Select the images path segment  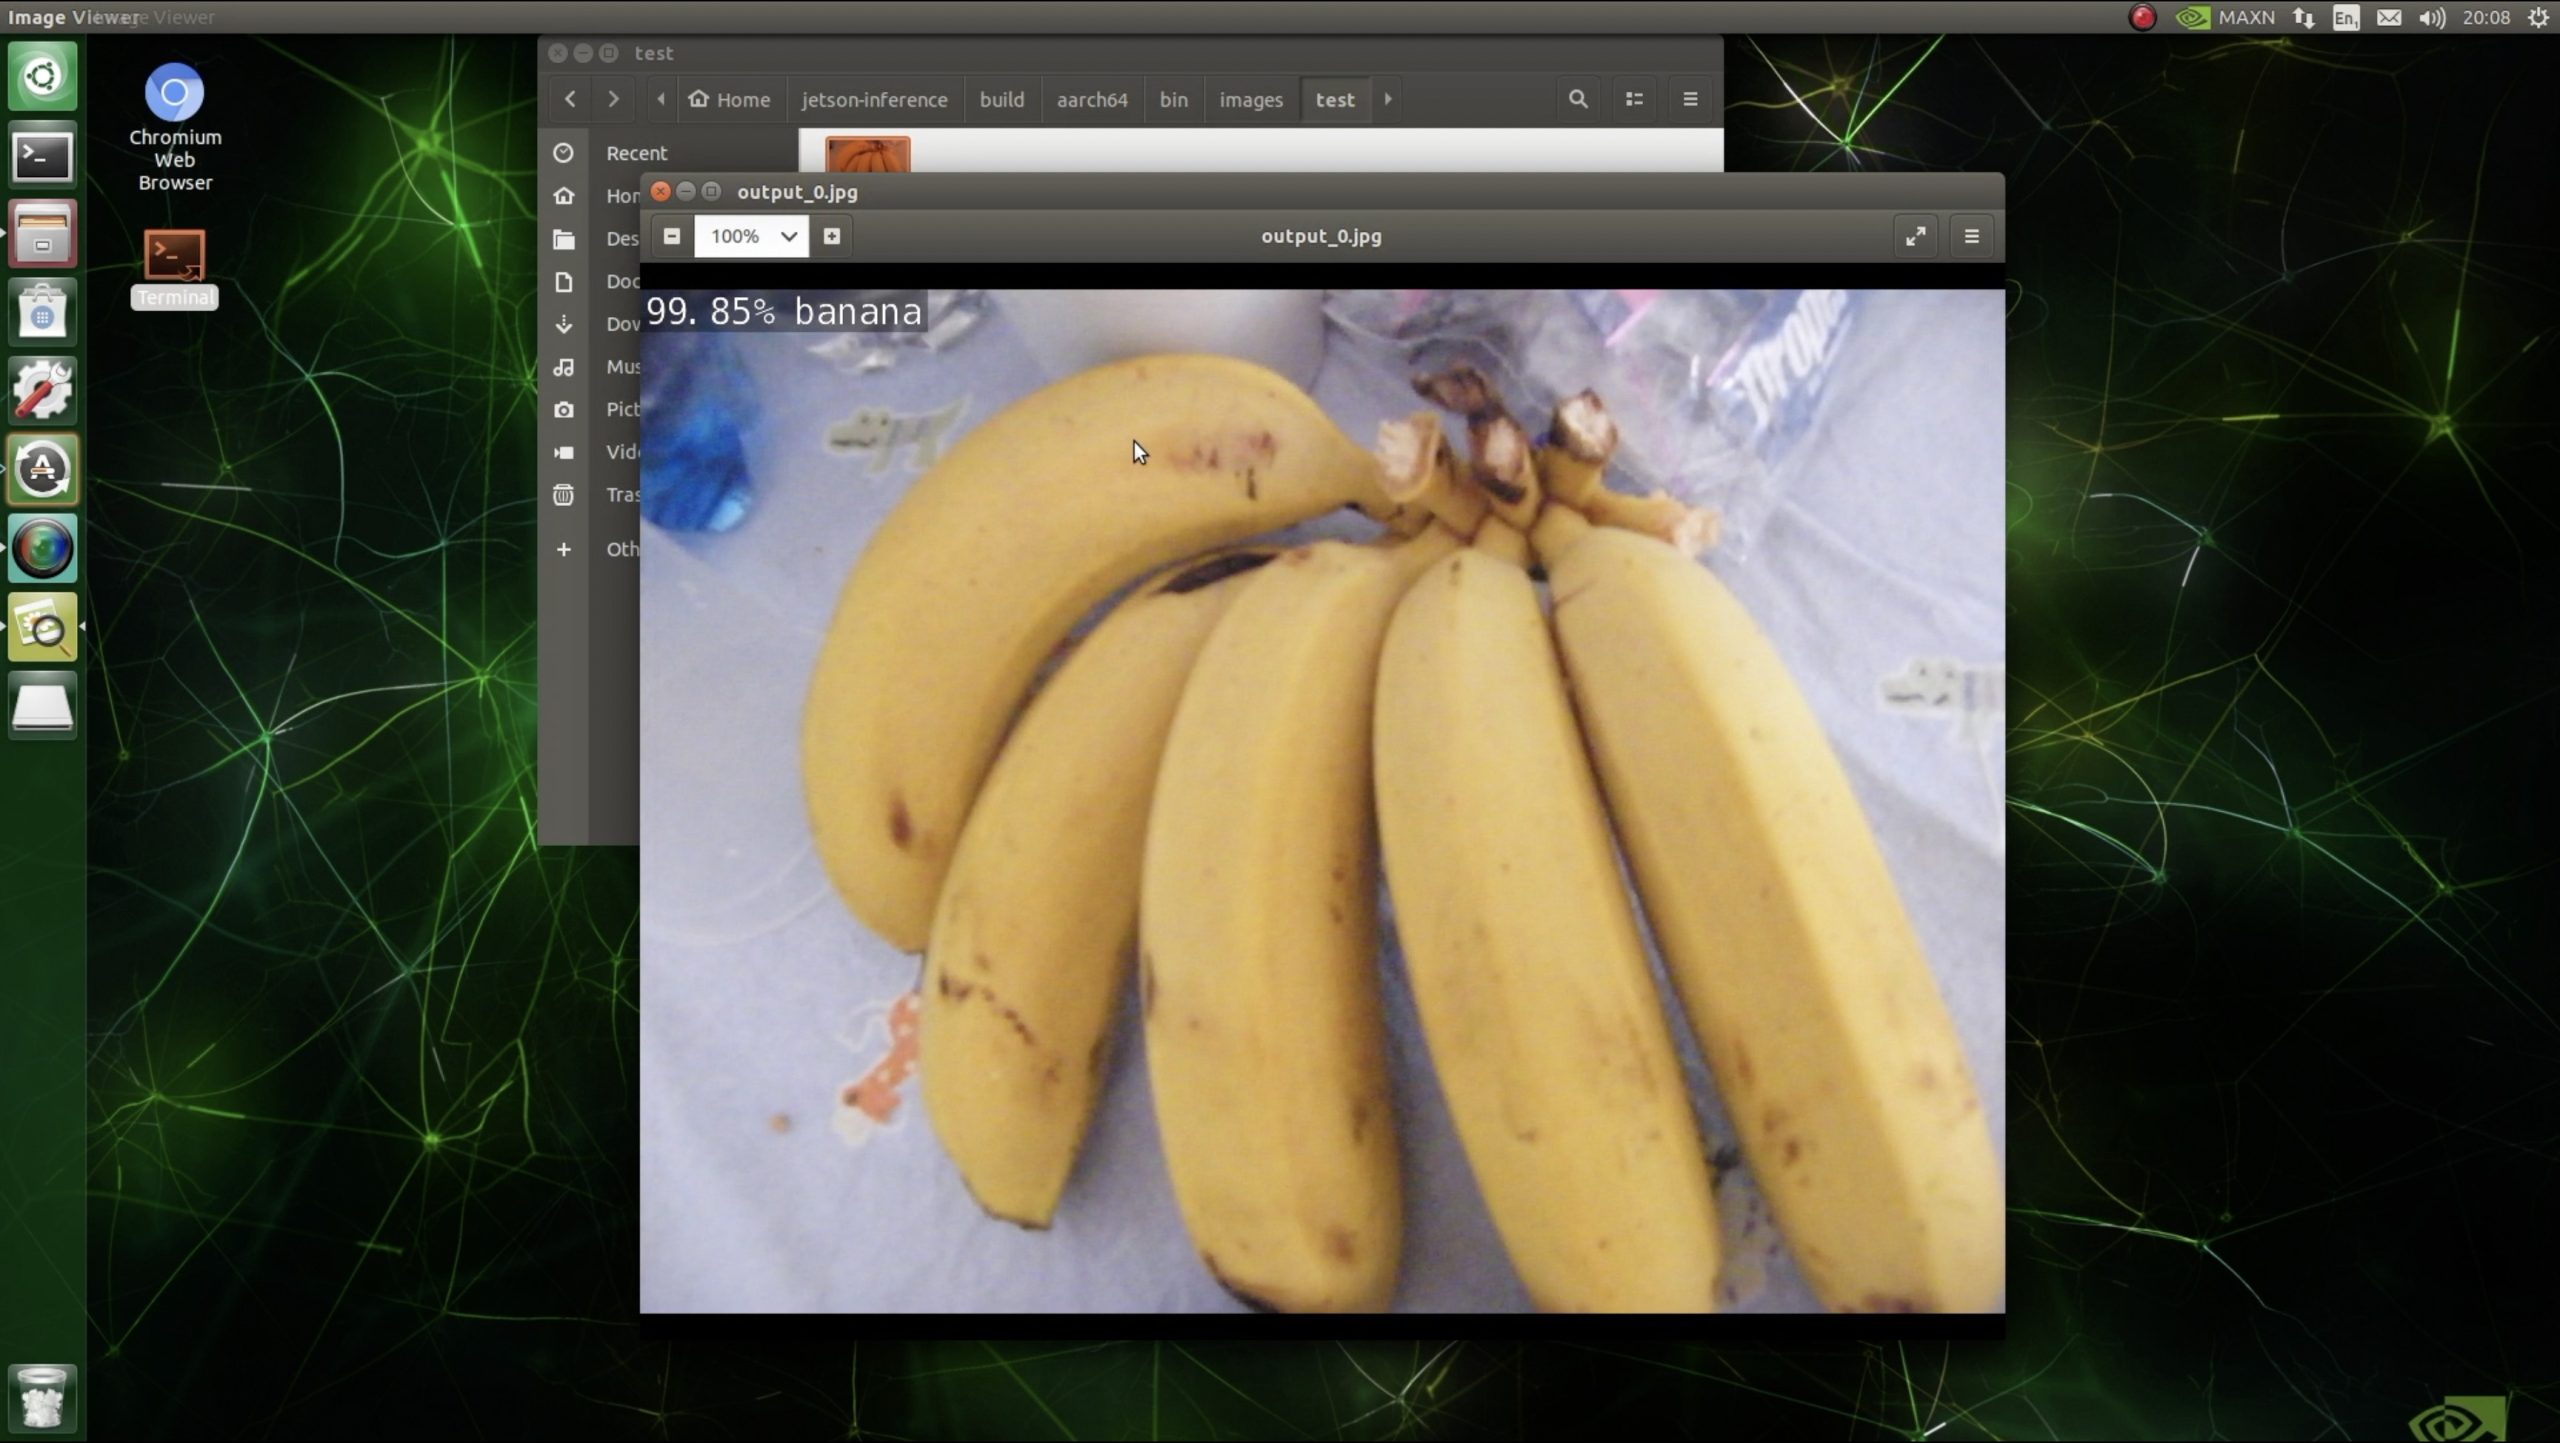tap(1250, 99)
